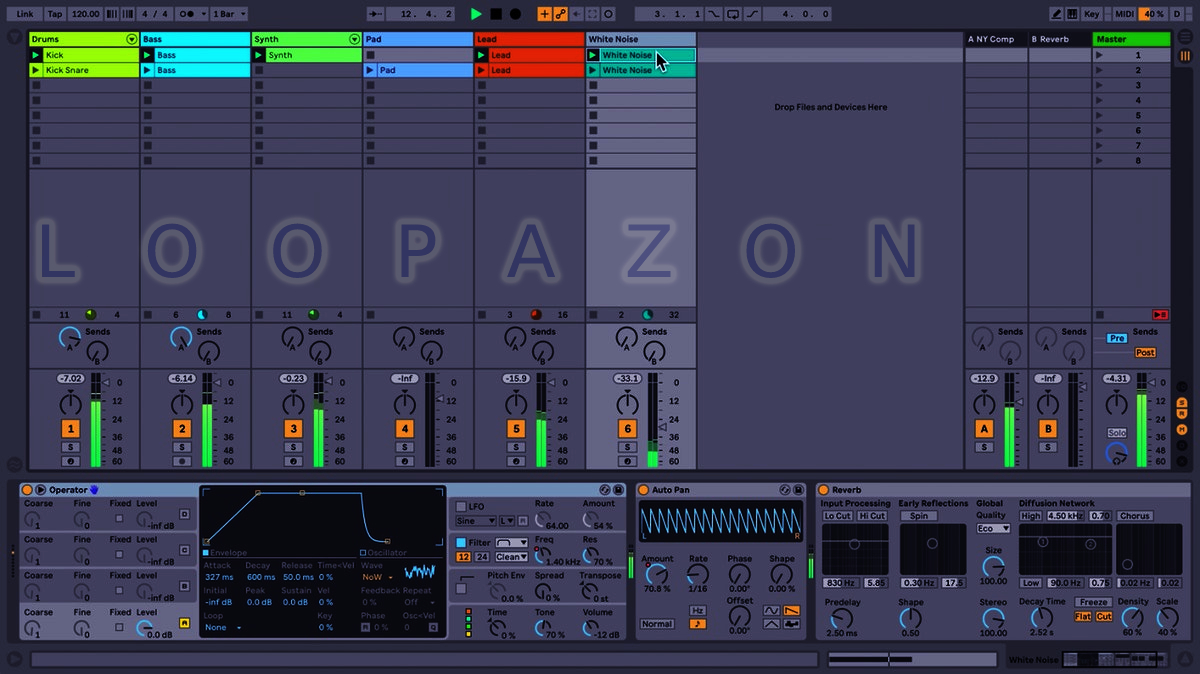This screenshot has width=1200, height=674.
Task: Toggle track 3 activator button
Action: (x=293, y=428)
